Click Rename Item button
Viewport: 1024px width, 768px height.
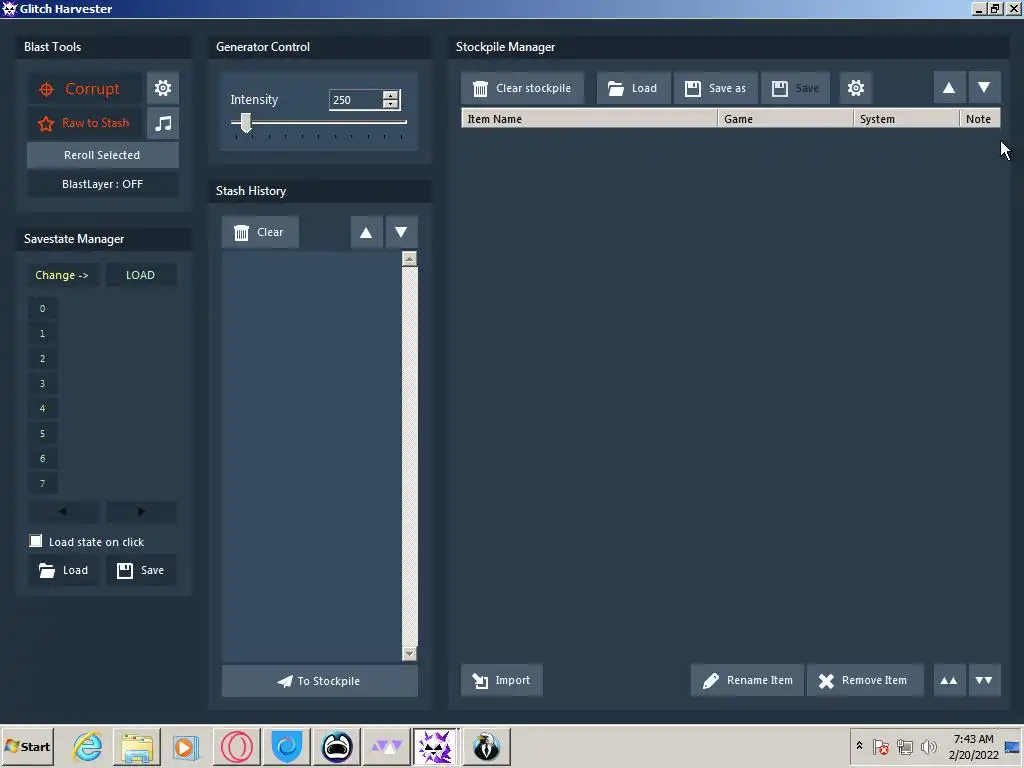click(747, 680)
